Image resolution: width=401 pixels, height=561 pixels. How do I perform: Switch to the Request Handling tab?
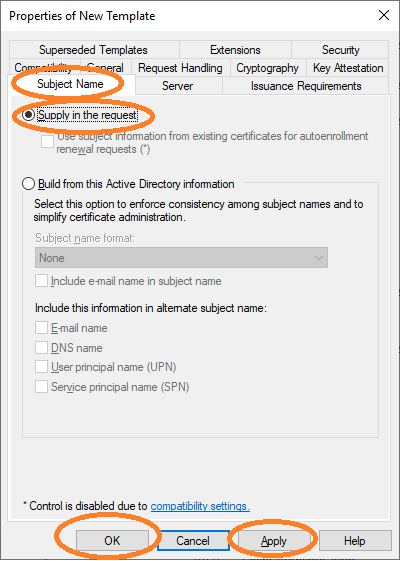180,68
